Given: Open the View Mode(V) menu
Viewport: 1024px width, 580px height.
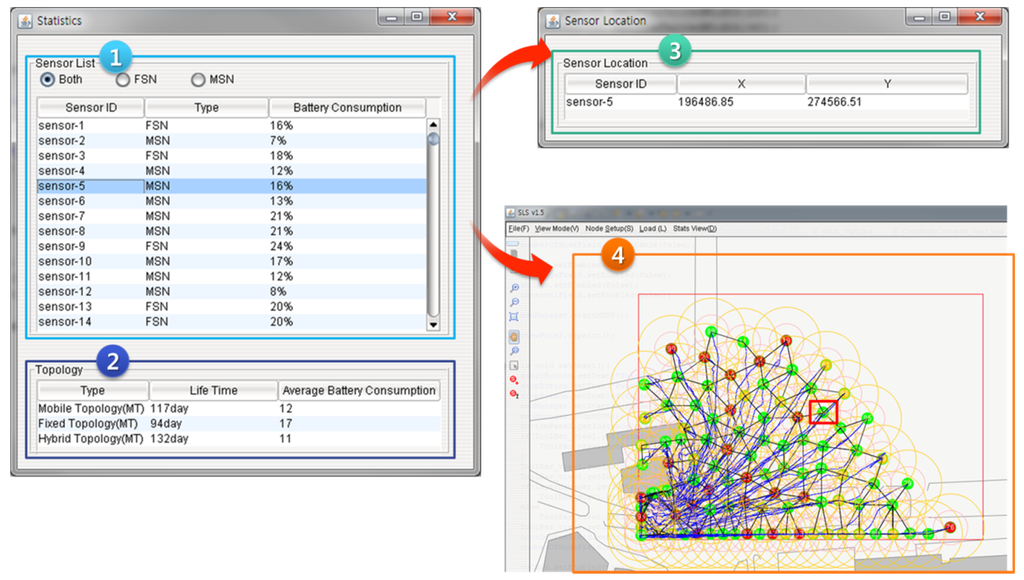Looking at the screenshot, I should click(557, 229).
